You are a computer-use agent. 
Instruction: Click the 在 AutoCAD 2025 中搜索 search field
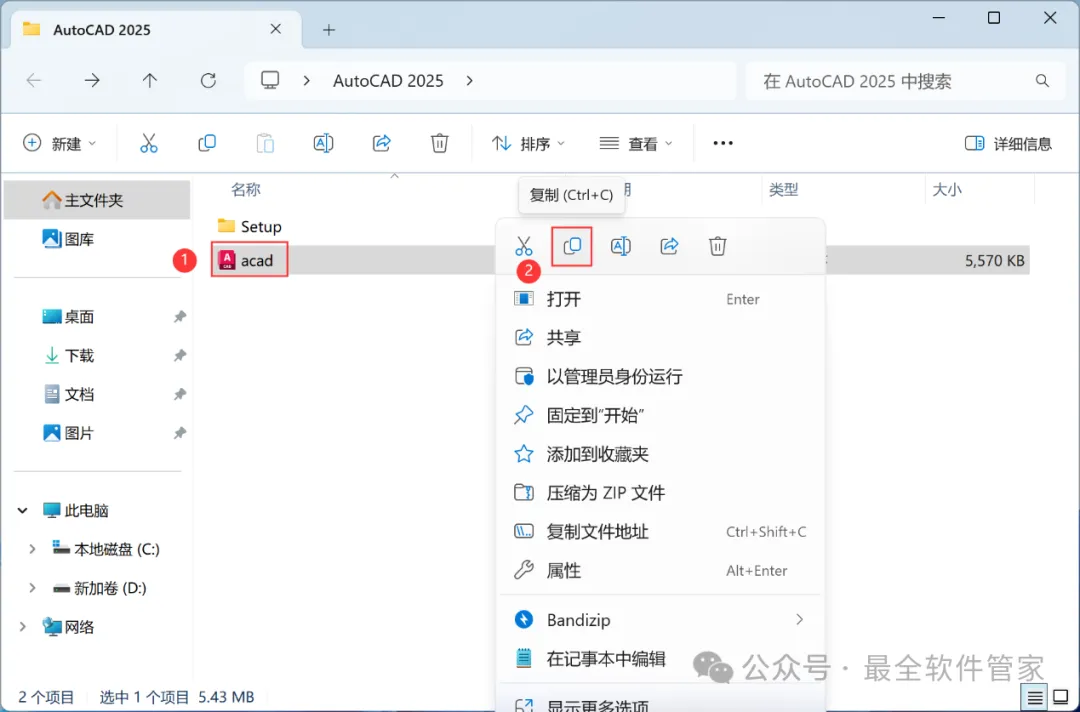click(x=906, y=81)
